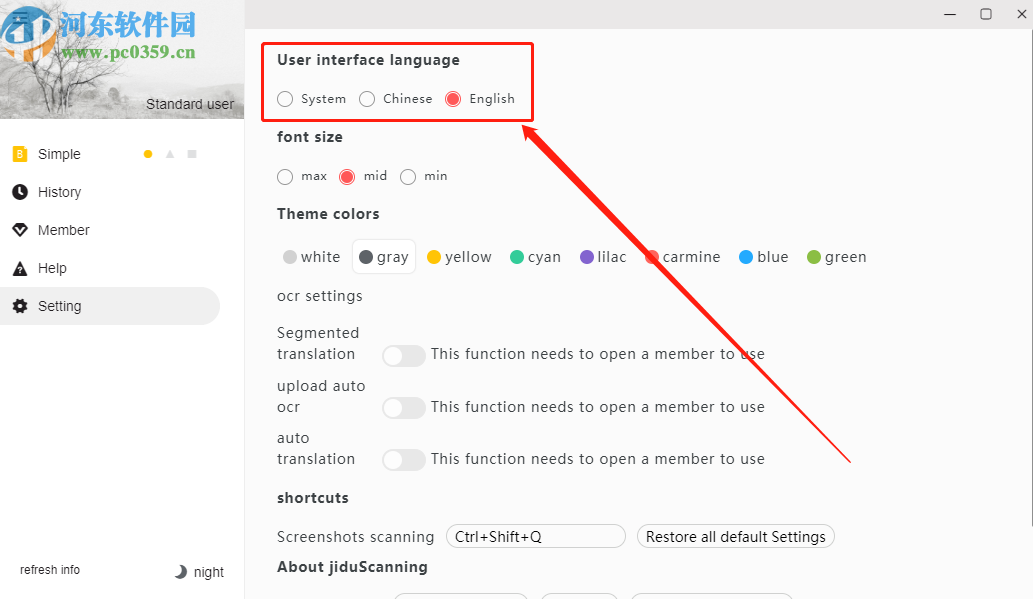Click Restore all default Settings button
The image size is (1033, 599).
735,537
